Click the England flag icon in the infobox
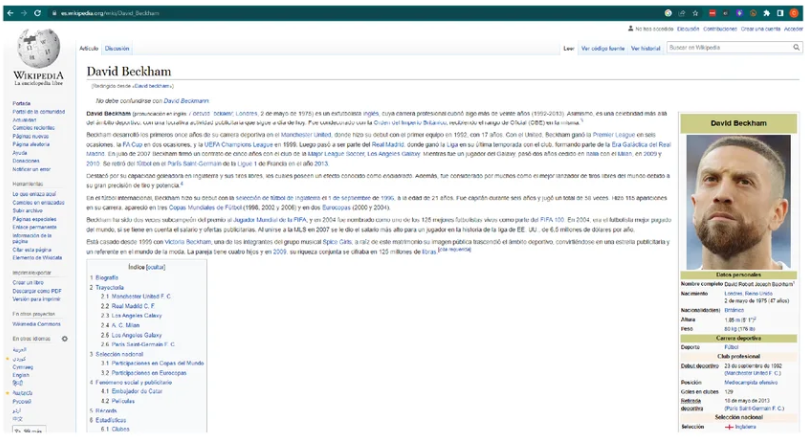Image resolution: width=805 pixels, height=437 pixels. click(727, 426)
